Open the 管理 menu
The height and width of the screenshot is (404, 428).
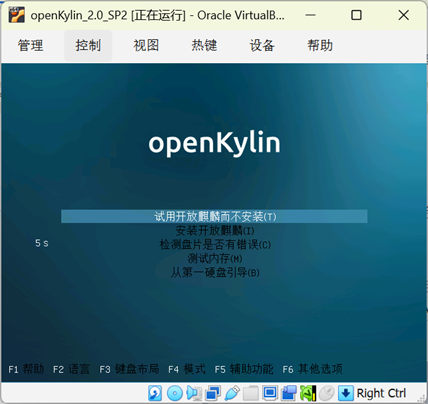(x=30, y=45)
